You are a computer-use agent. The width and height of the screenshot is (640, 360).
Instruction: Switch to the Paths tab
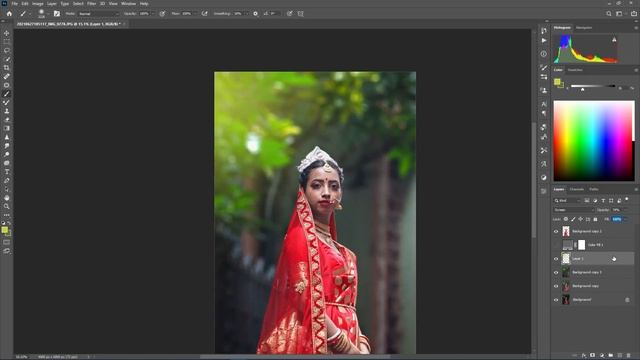point(594,189)
